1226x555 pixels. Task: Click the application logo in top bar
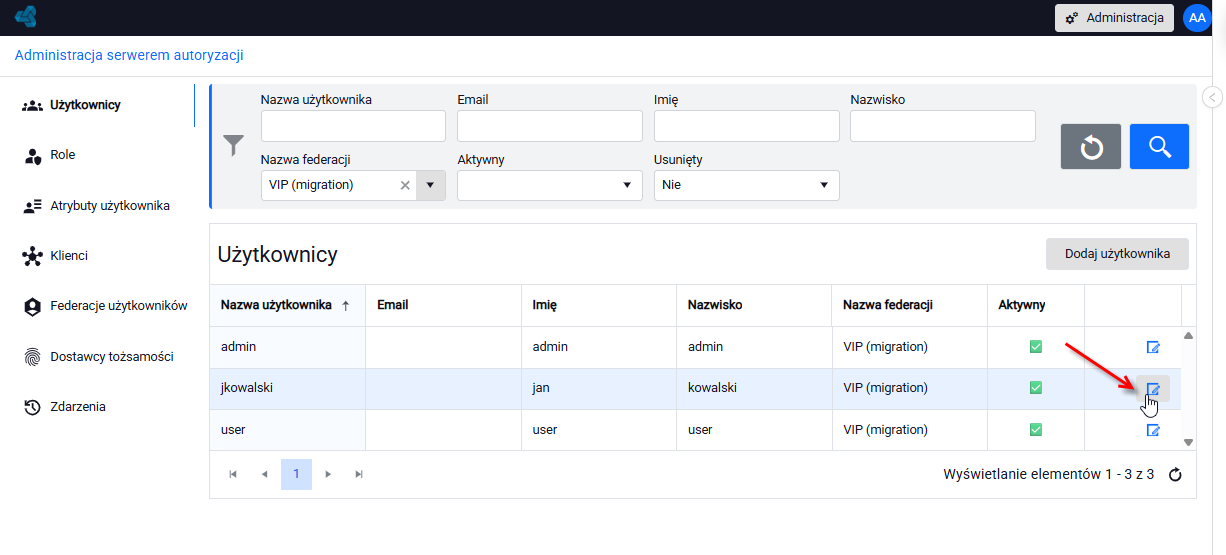[x=26, y=17]
